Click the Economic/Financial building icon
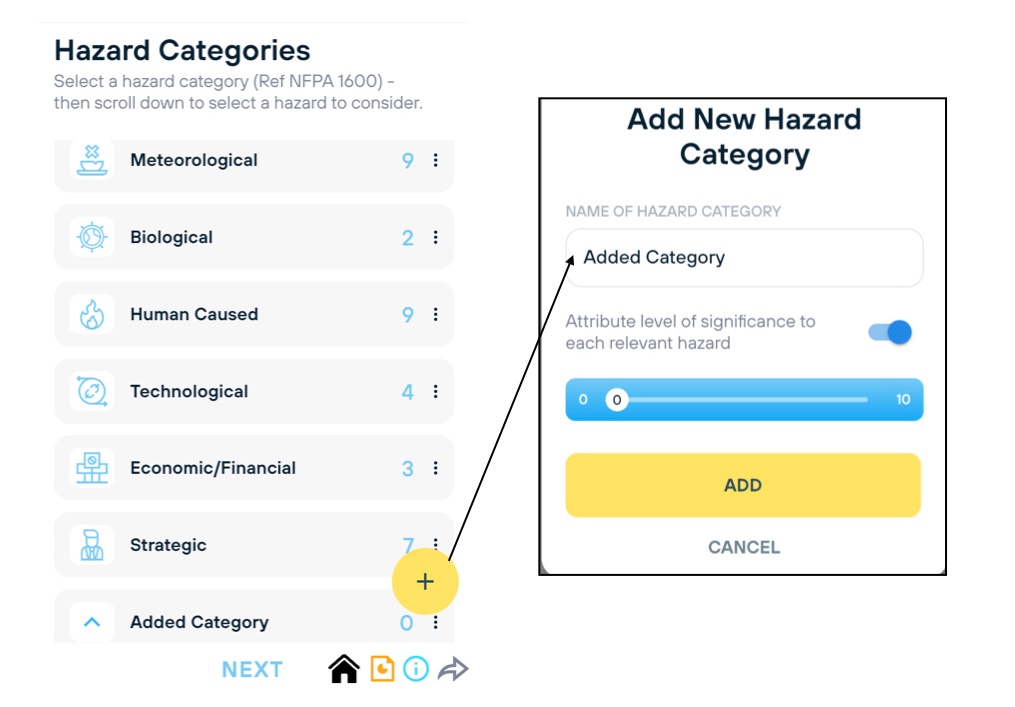 pos(92,468)
